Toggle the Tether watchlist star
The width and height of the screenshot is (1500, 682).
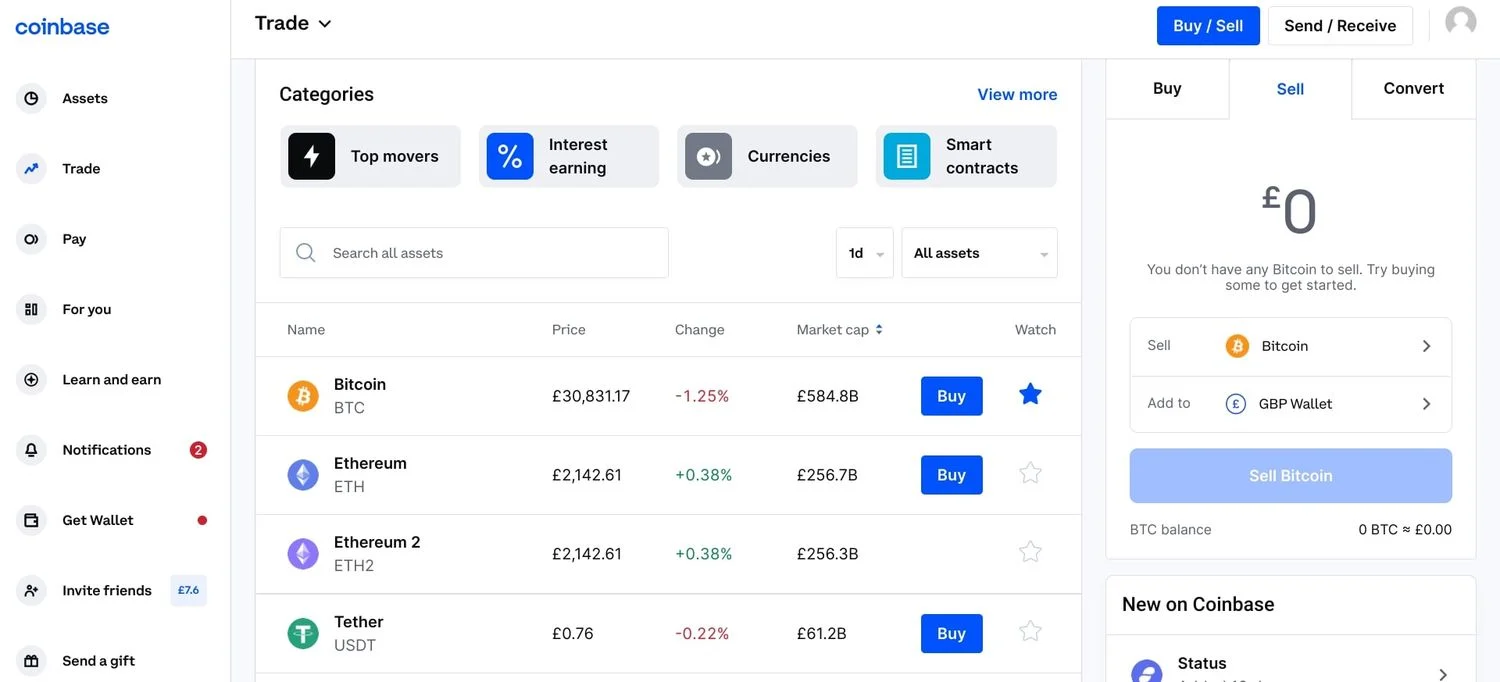click(x=1030, y=632)
